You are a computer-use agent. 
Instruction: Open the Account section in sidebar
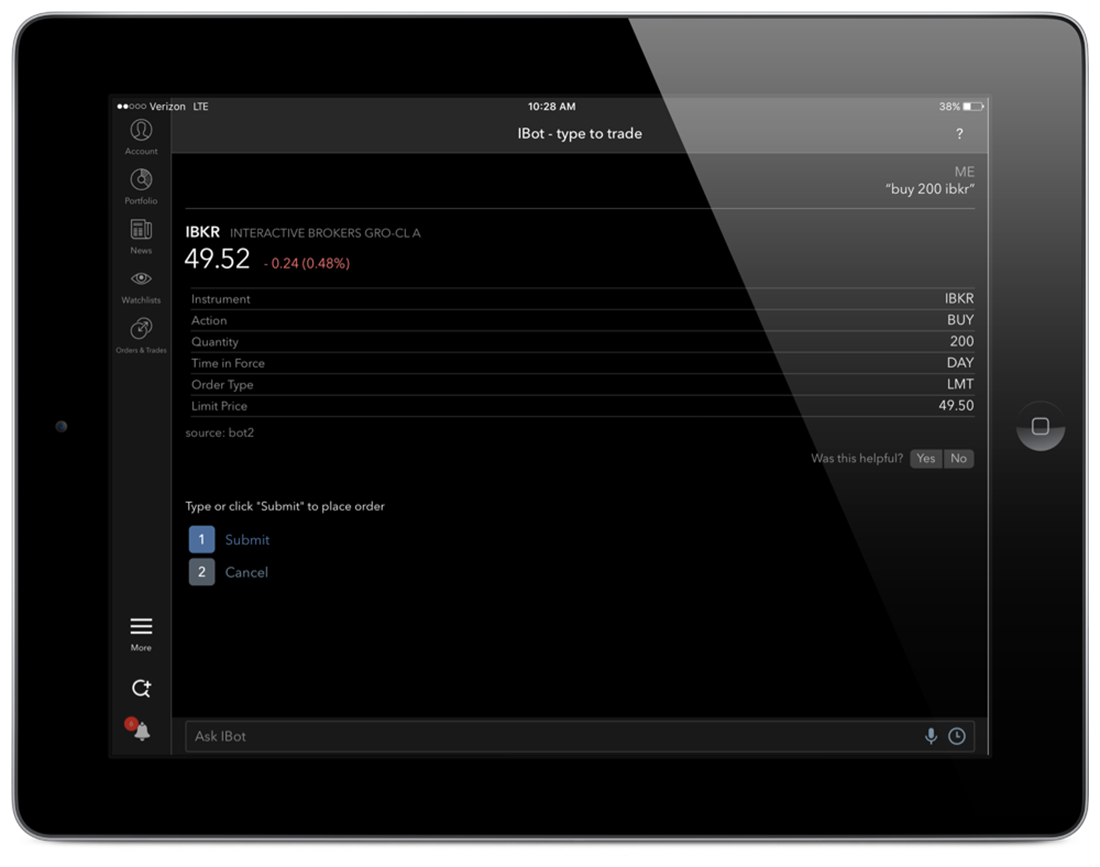coord(141,137)
